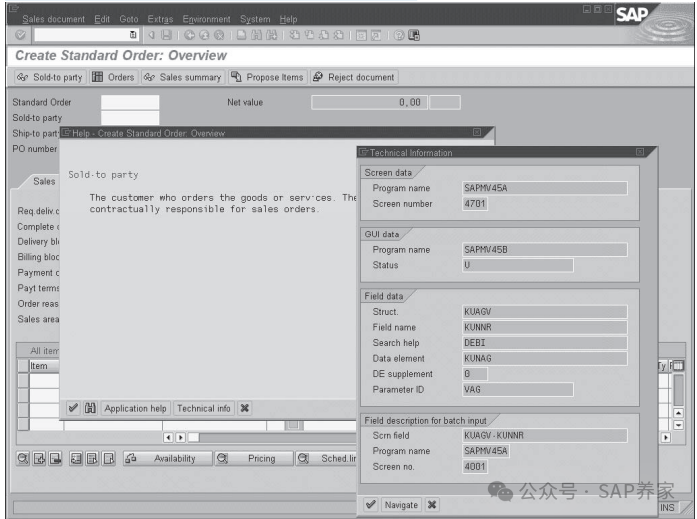The width and height of the screenshot is (697, 519).
Task: Click the Sched. lines button
Action: pos(327,458)
